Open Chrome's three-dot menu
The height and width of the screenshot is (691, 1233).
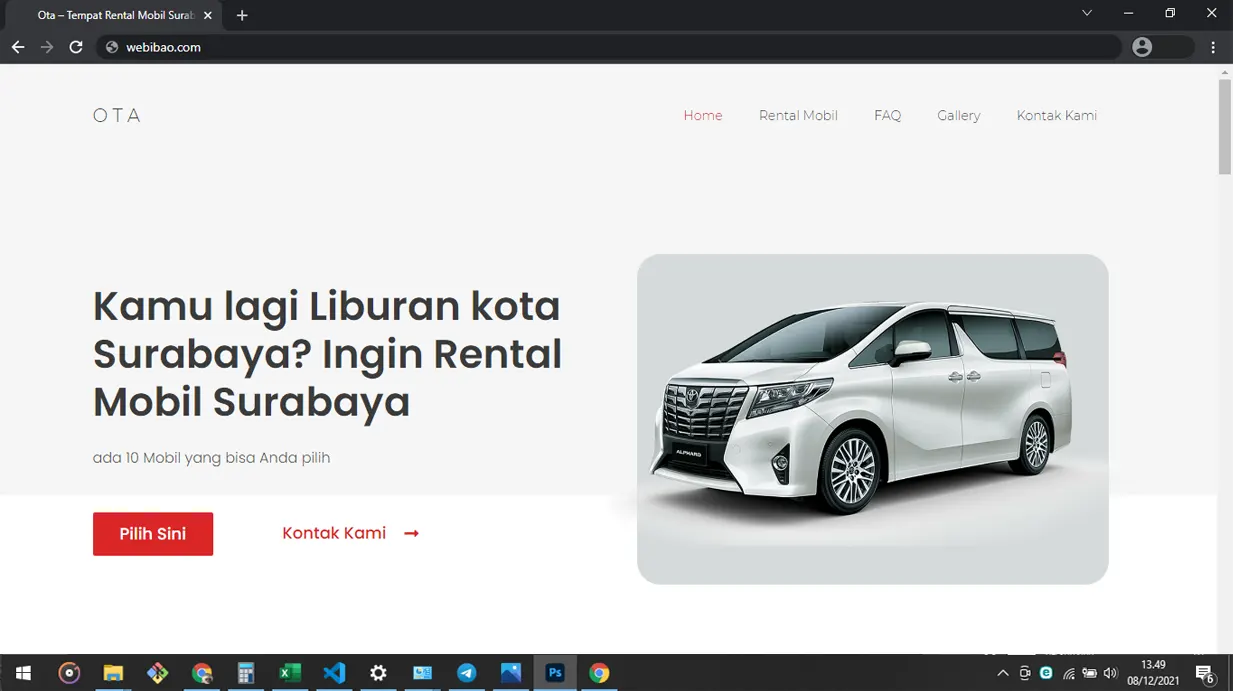1213,47
